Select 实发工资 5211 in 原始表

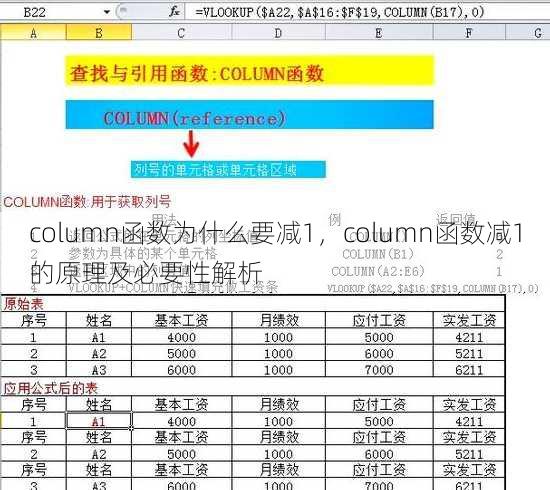click(469, 353)
